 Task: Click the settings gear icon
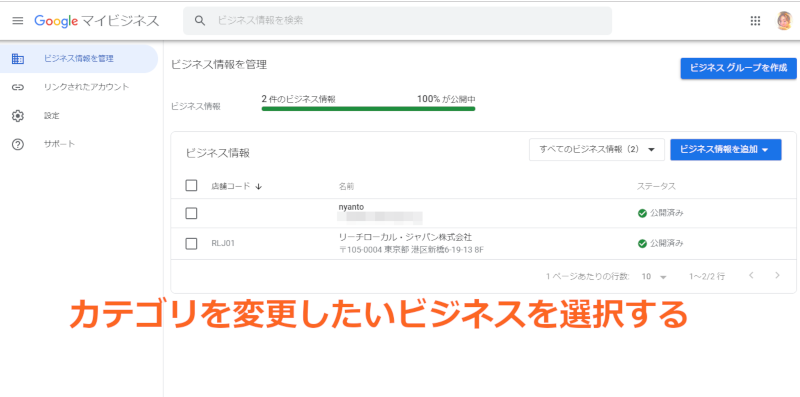coord(18,116)
